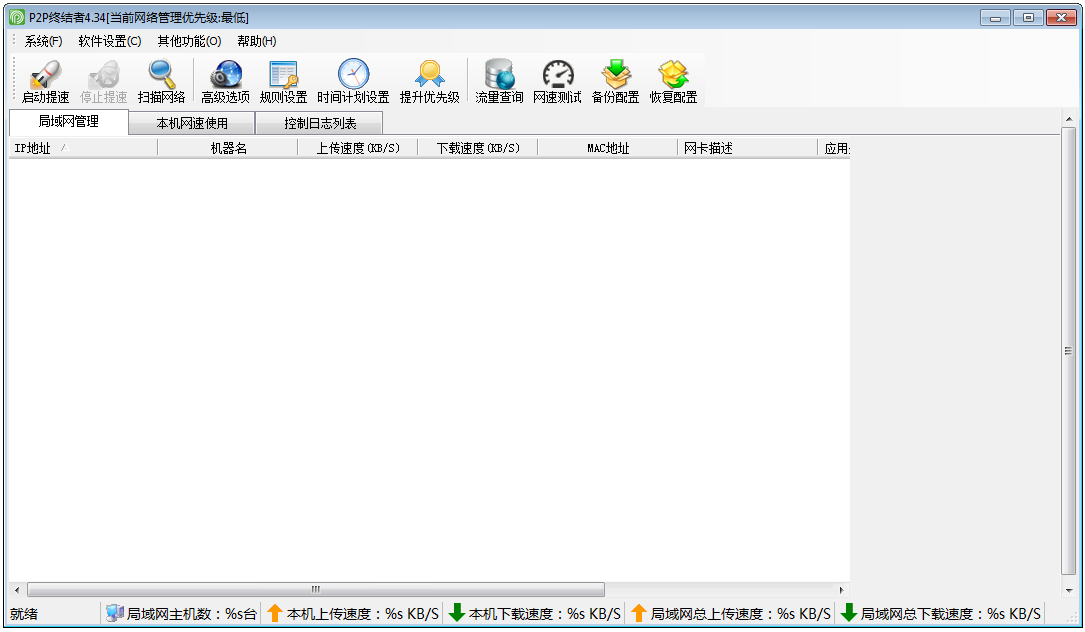Click the vertical scrollbar down arrow

point(1069,590)
